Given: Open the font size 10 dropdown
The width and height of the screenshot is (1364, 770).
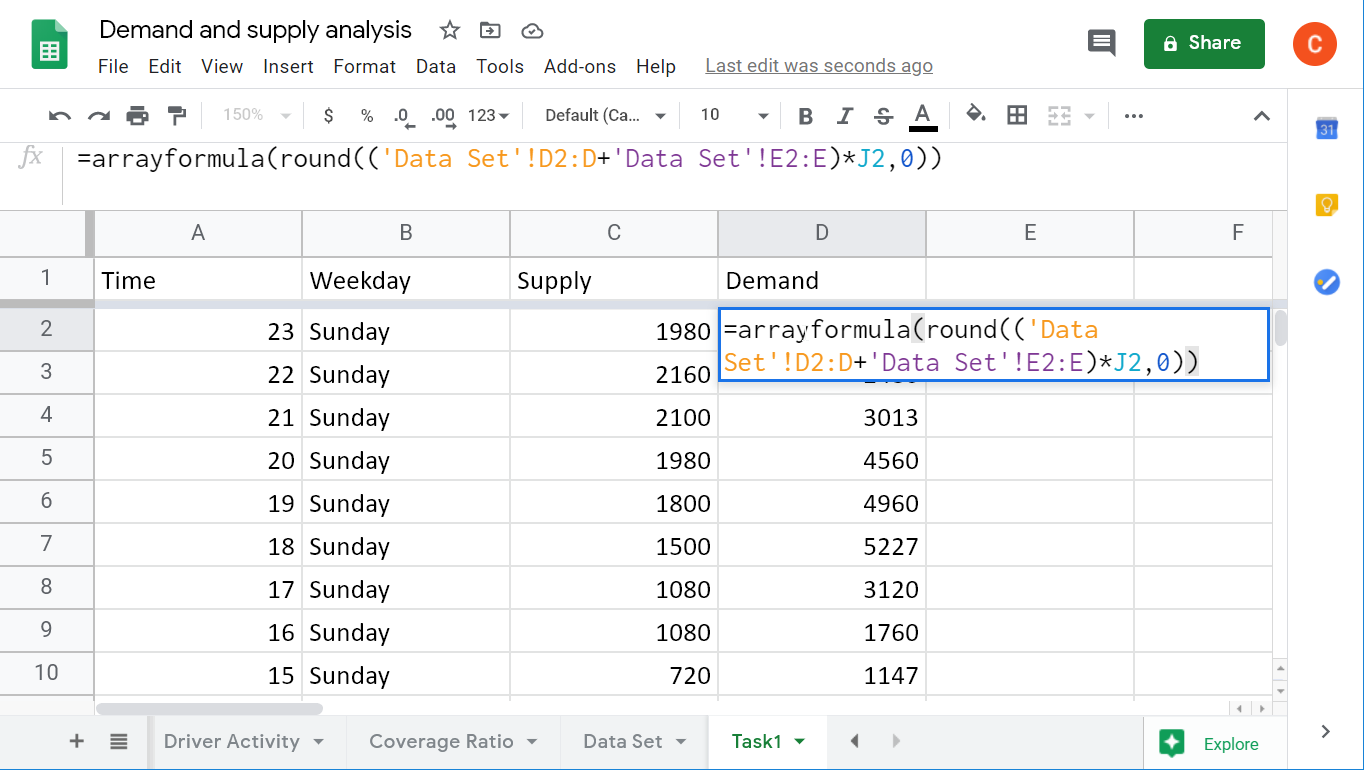Looking at the screenshot, I should [734, 115].
